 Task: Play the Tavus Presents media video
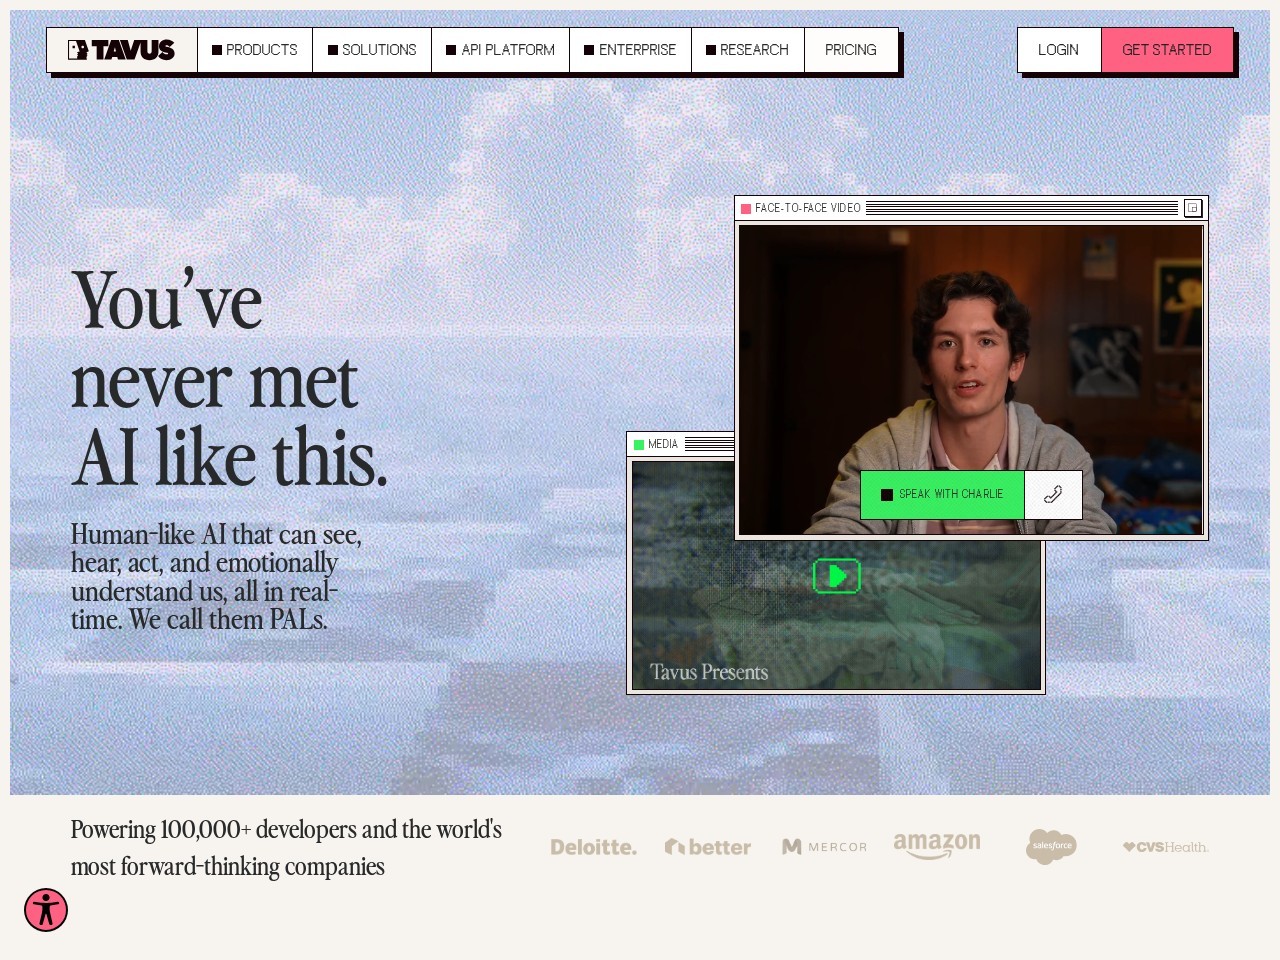coord(837,576)
